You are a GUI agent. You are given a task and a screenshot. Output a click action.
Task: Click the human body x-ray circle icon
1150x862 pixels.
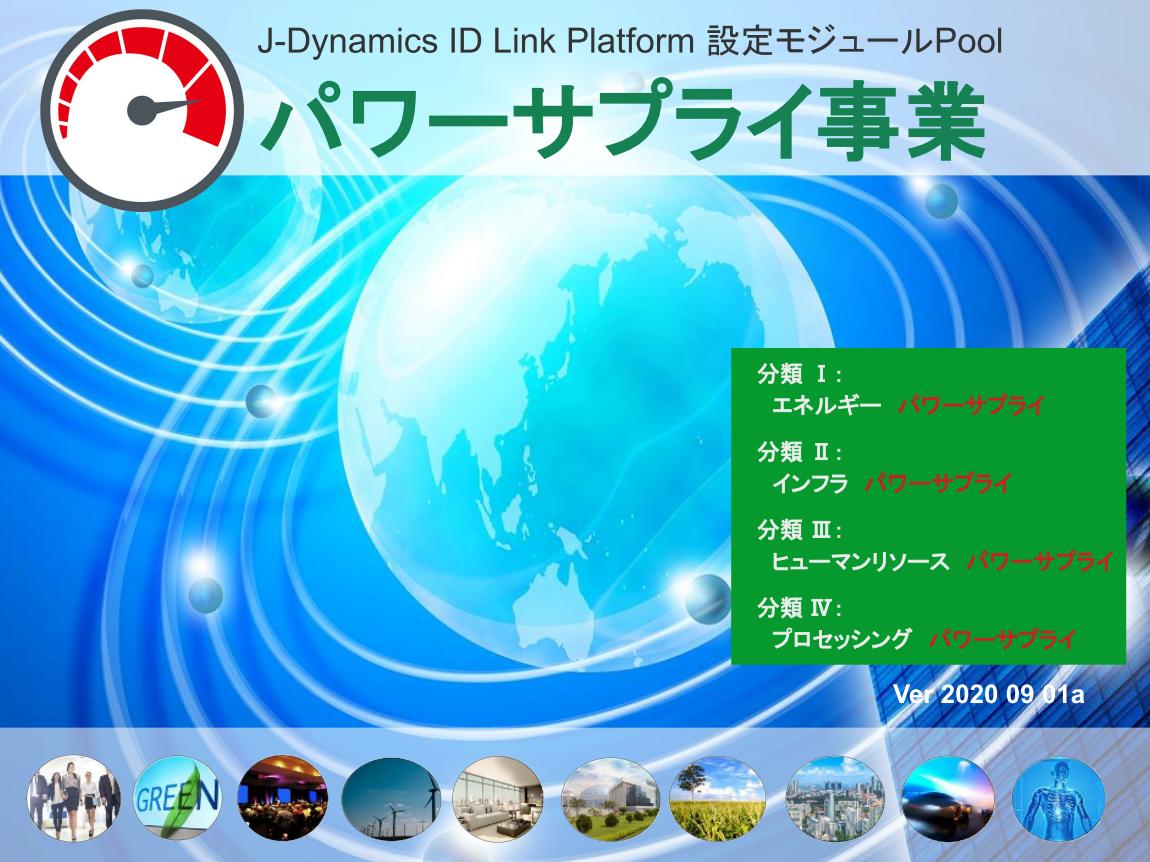coord(1059,801)
